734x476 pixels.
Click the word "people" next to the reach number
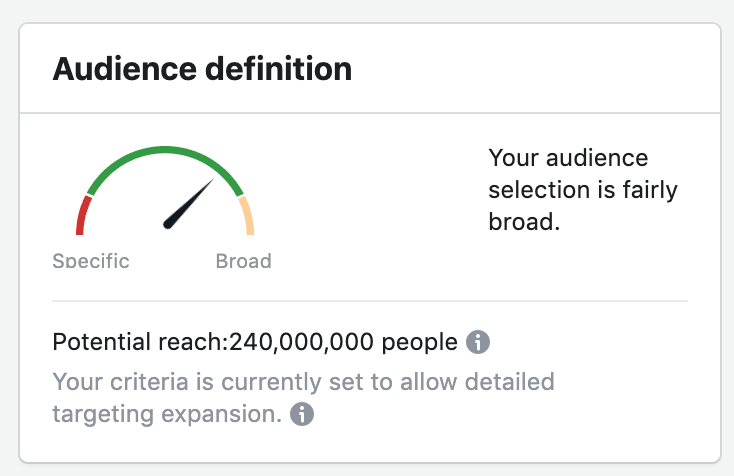coord(424,343)
